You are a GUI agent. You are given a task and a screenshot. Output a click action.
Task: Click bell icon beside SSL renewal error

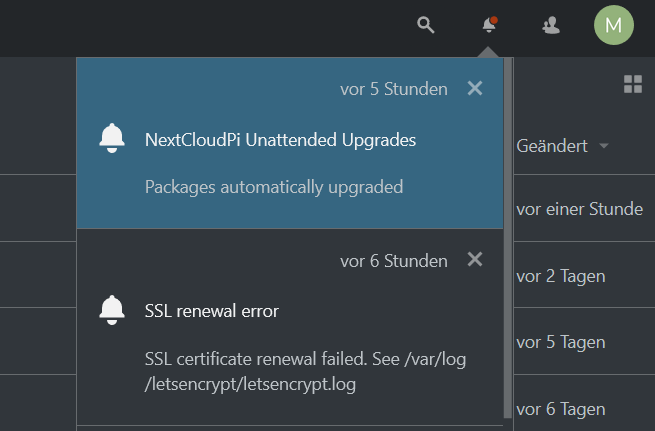click(x=112, y=310)
